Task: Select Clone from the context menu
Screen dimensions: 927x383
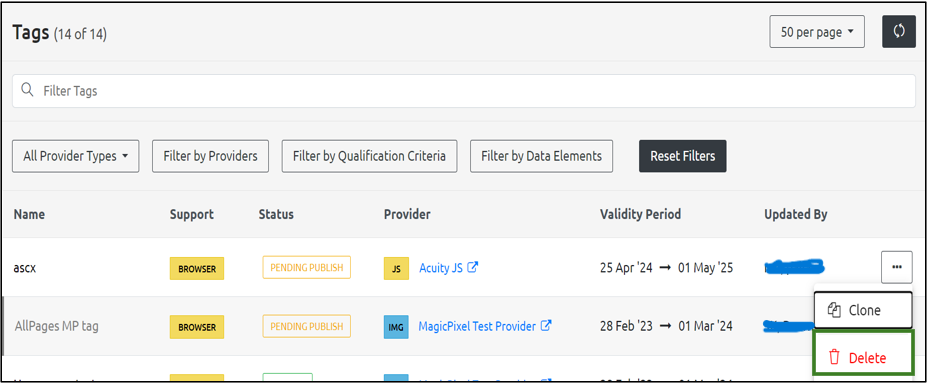Action: tap(863, 310)
